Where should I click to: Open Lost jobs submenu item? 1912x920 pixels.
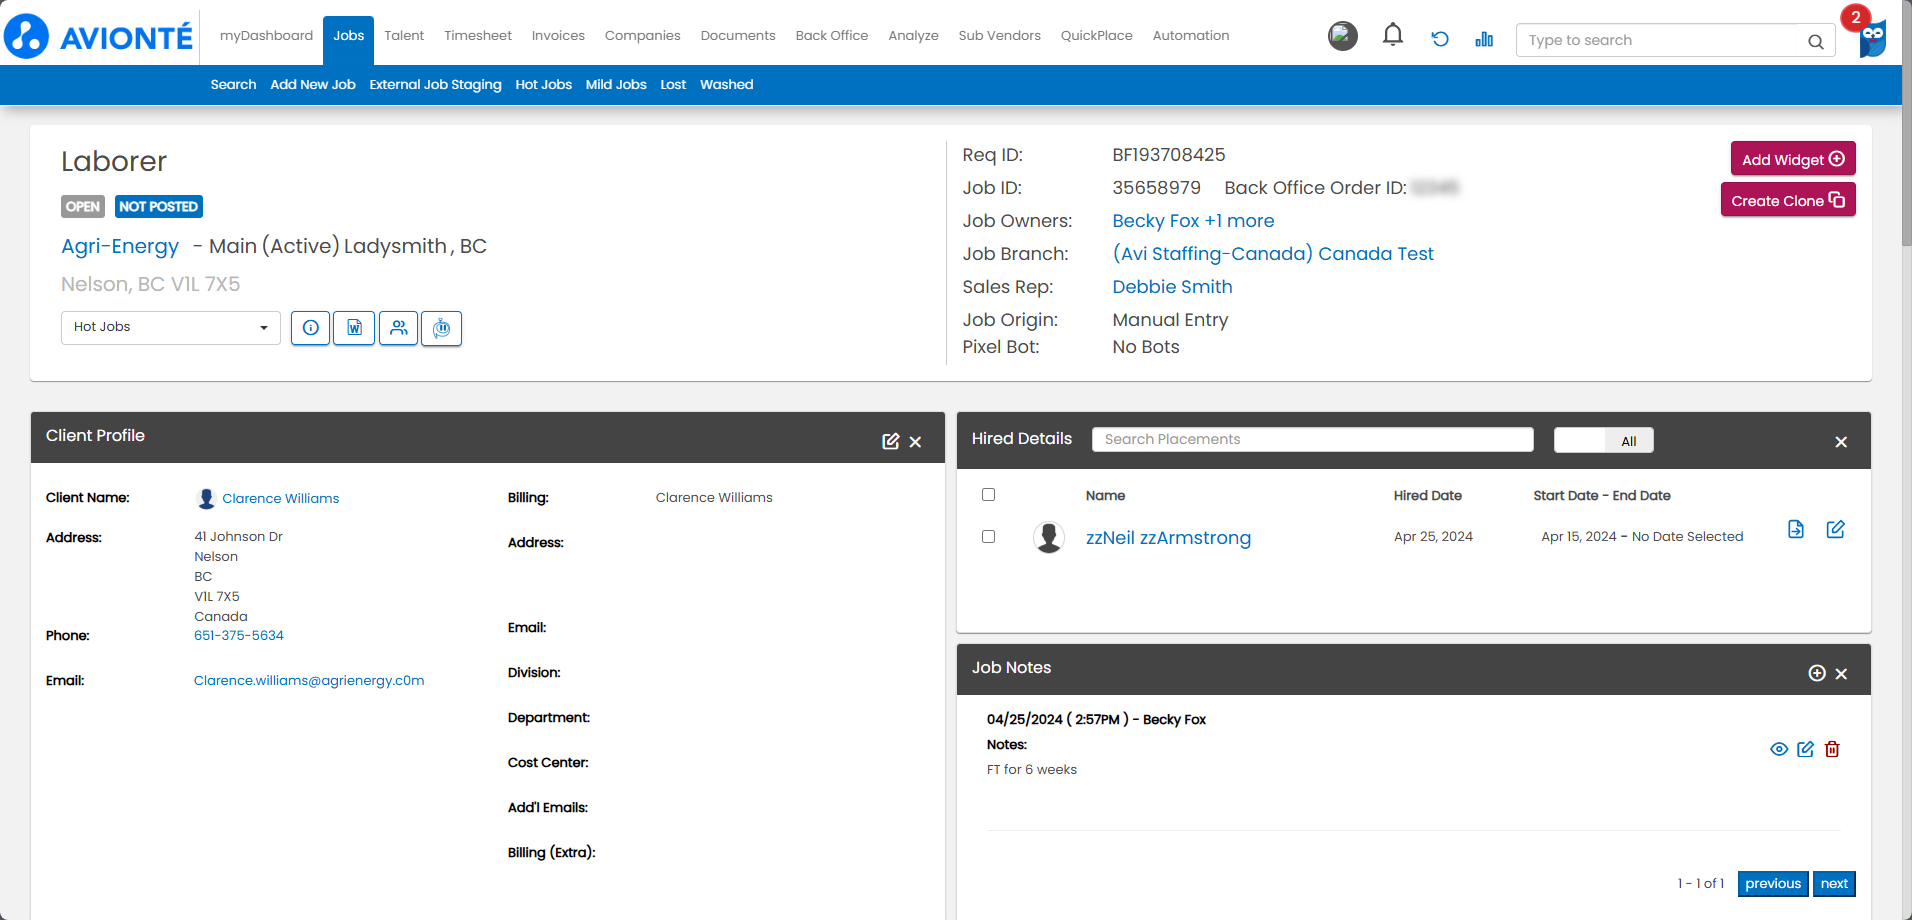(673, 85)
